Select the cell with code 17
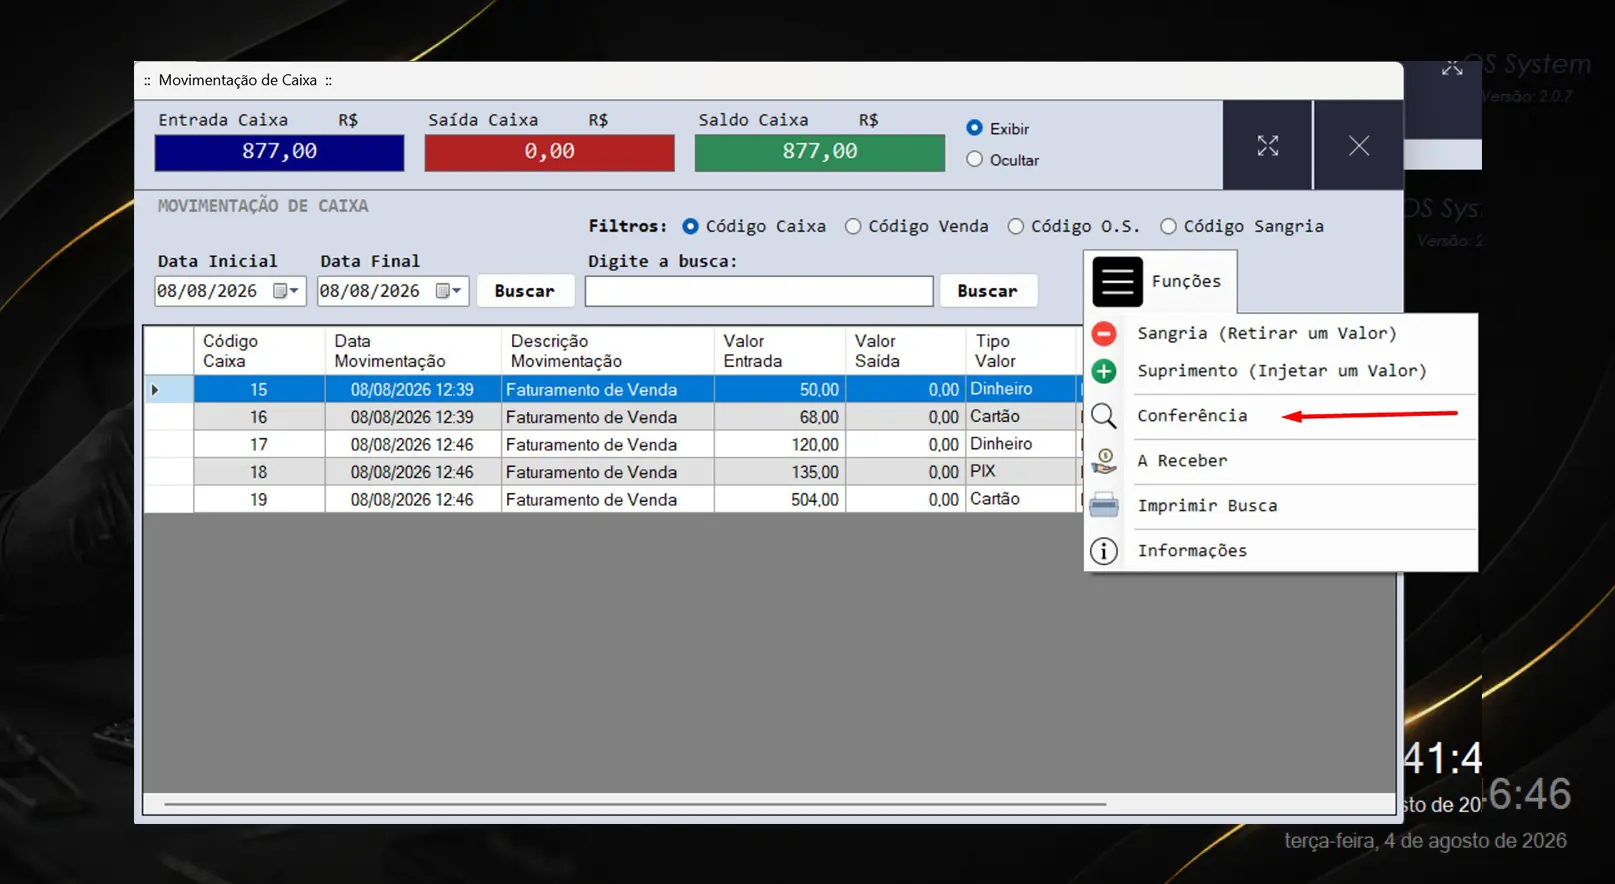The height and width of the screenshot is (884, 1615). tap(259, 445)
